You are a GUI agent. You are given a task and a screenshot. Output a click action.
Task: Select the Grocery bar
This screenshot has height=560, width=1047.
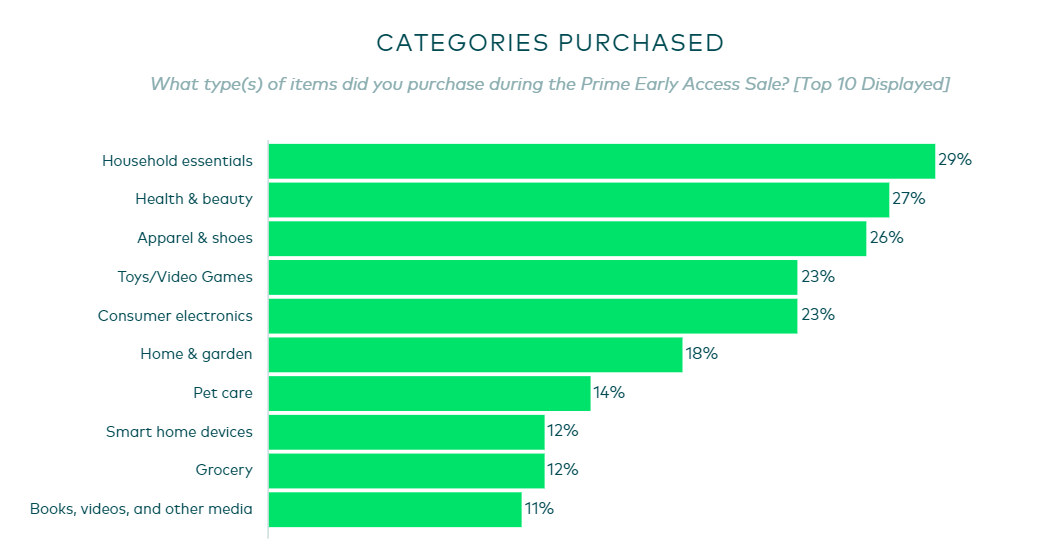(406, 470)
